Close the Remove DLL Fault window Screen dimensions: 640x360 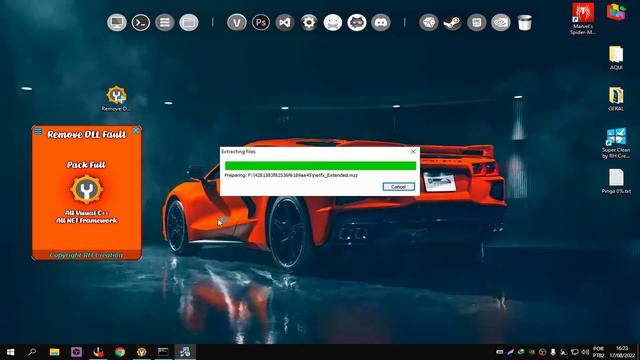(136, 131)
